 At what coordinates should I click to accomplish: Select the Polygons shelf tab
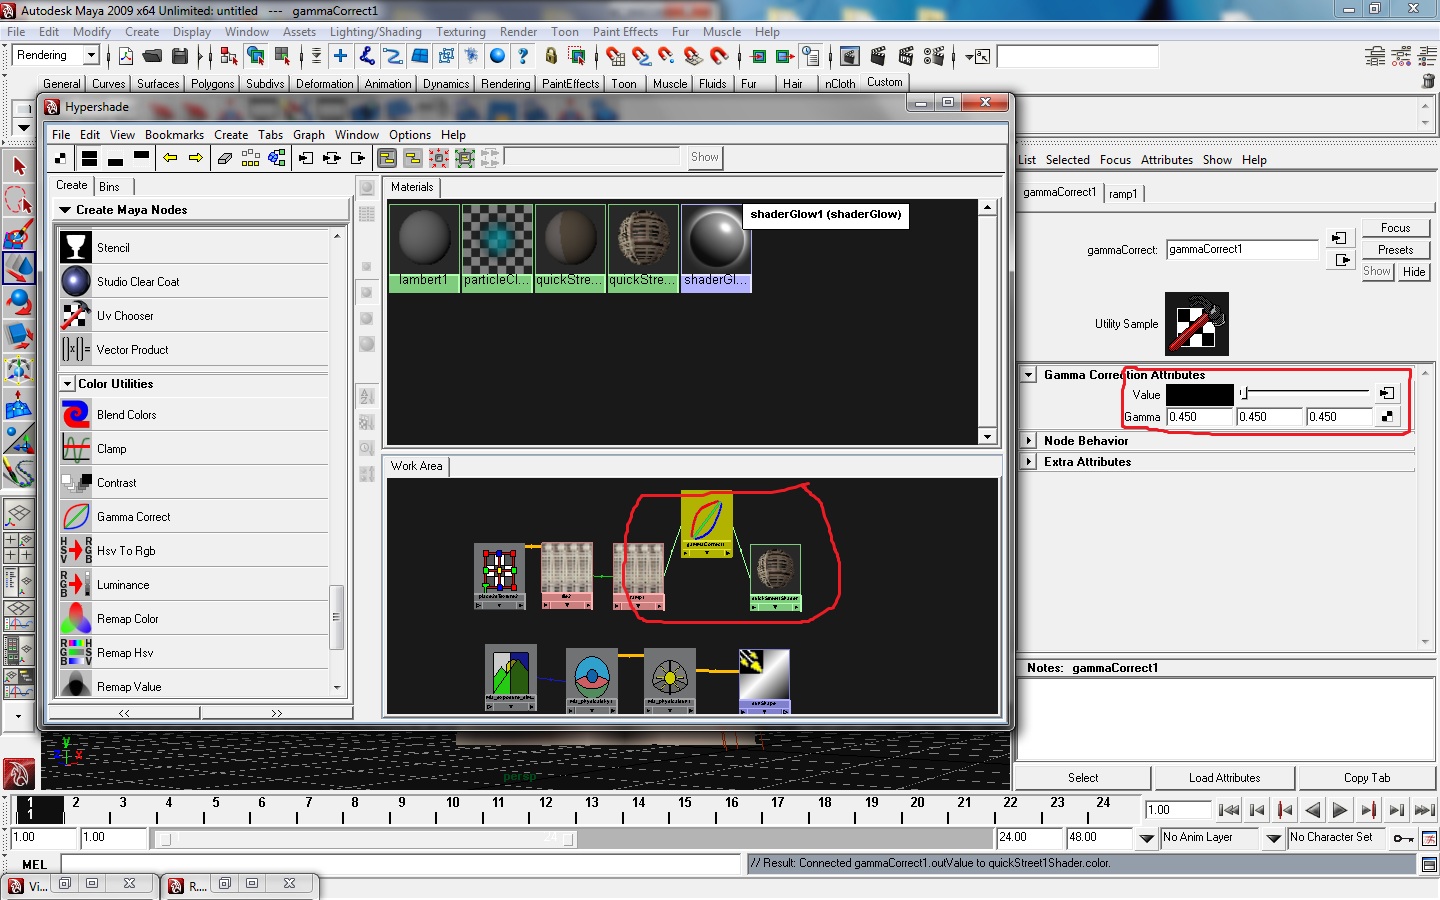[213, 84]
